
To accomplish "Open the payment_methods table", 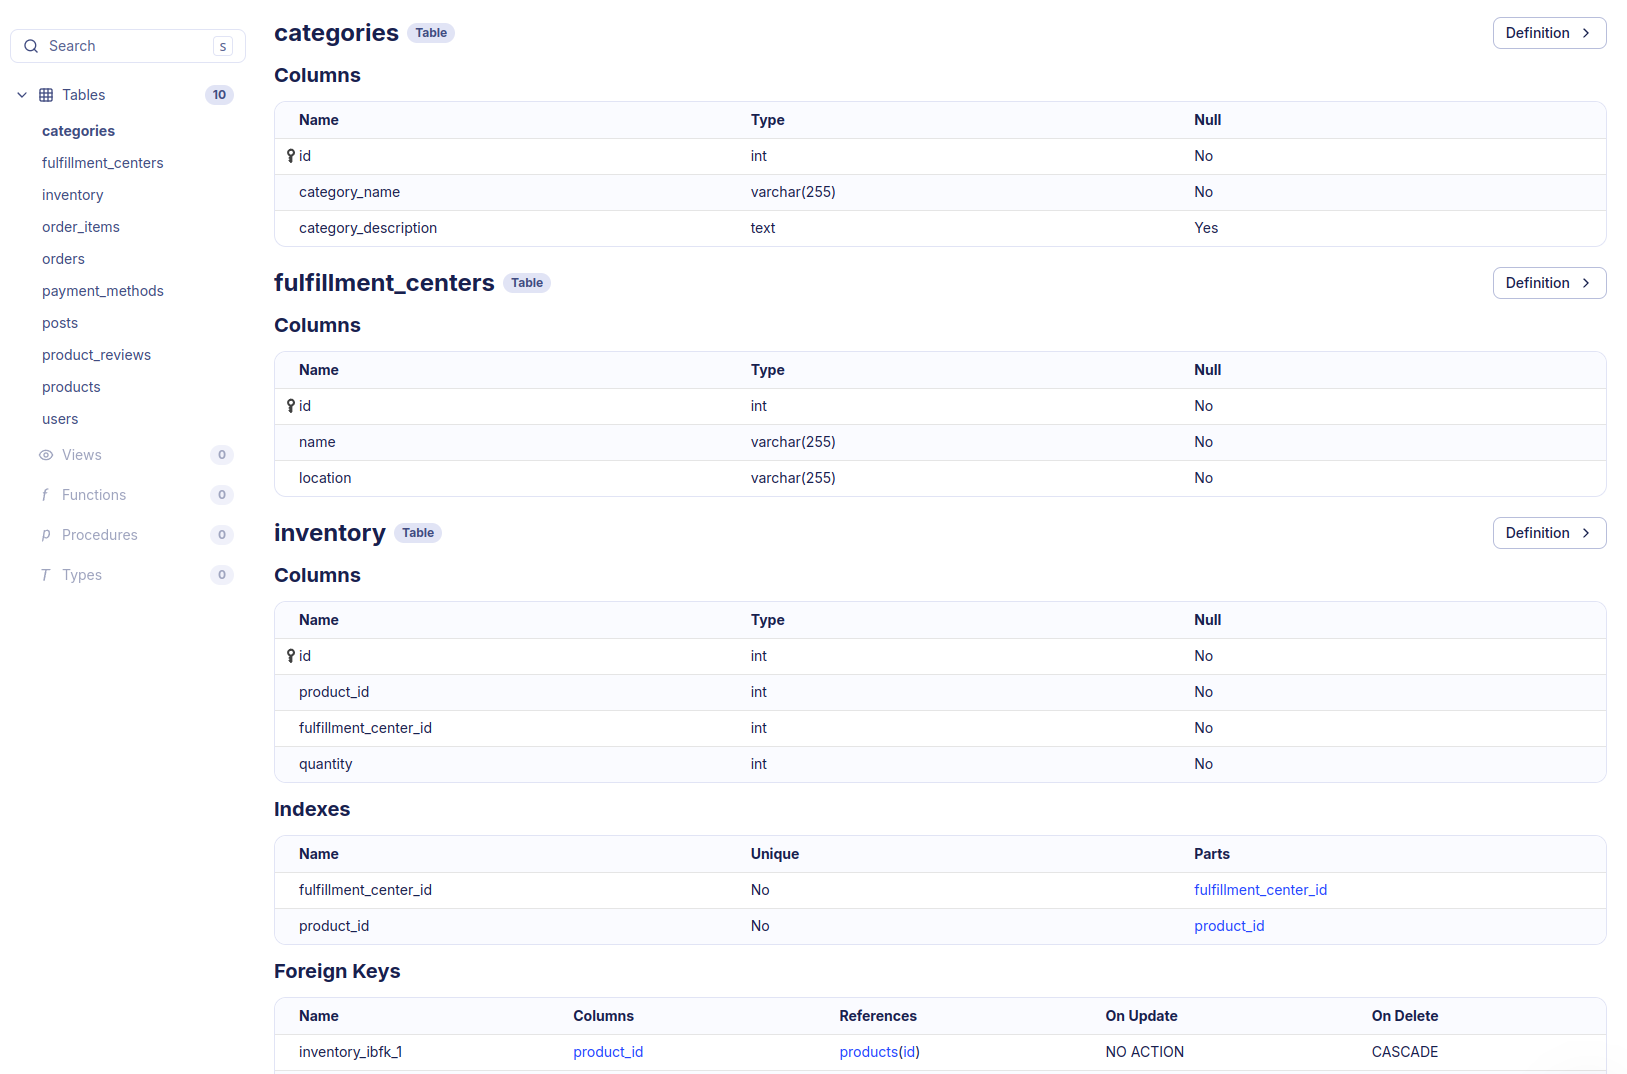I will [x=103, y=290].
